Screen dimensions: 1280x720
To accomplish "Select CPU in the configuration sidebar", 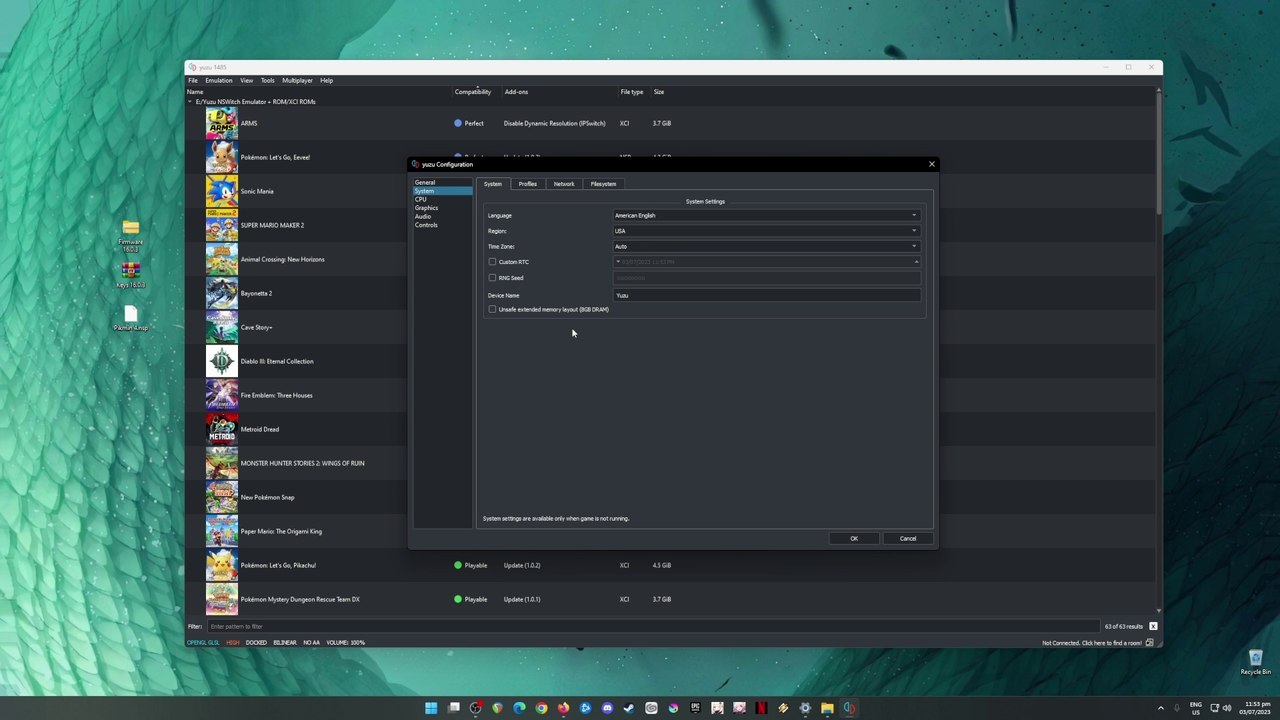I will tap(421, 199).
